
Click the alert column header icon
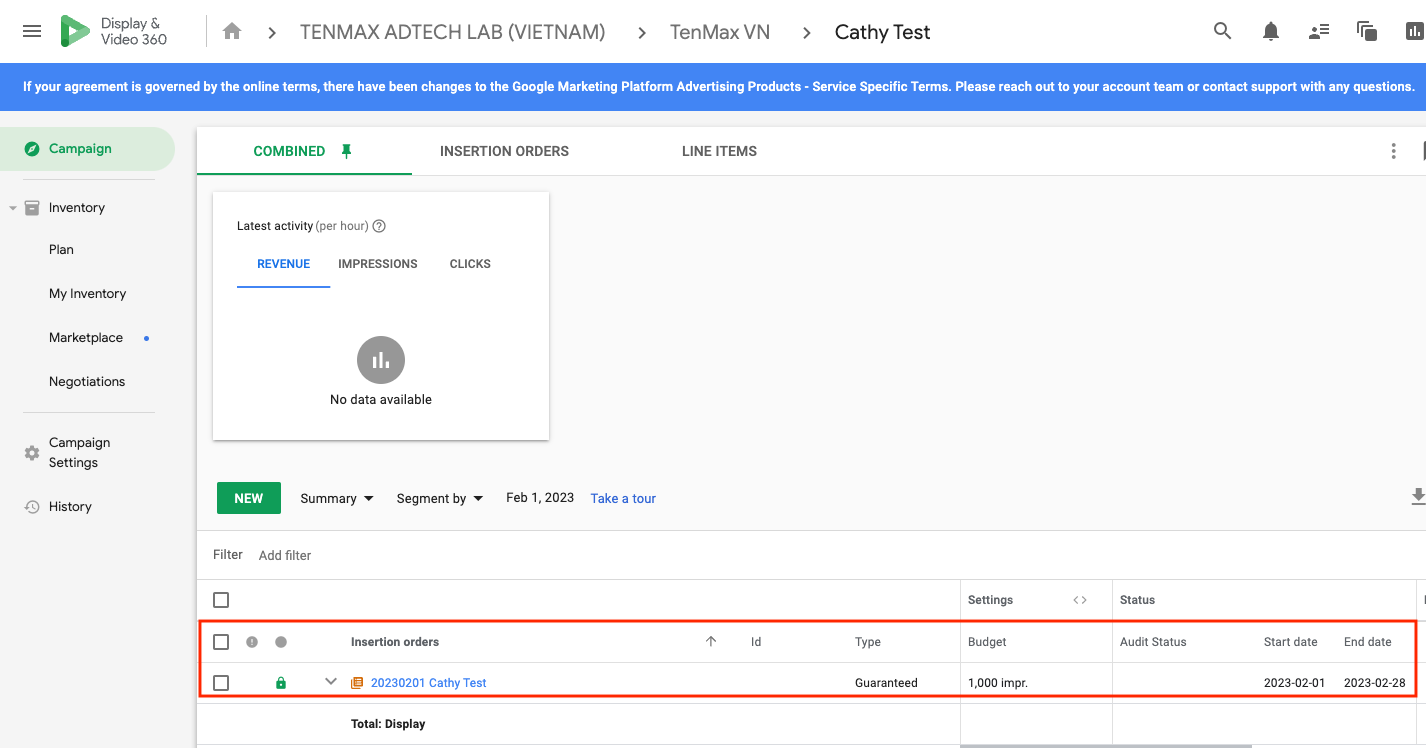click(252, 642)
